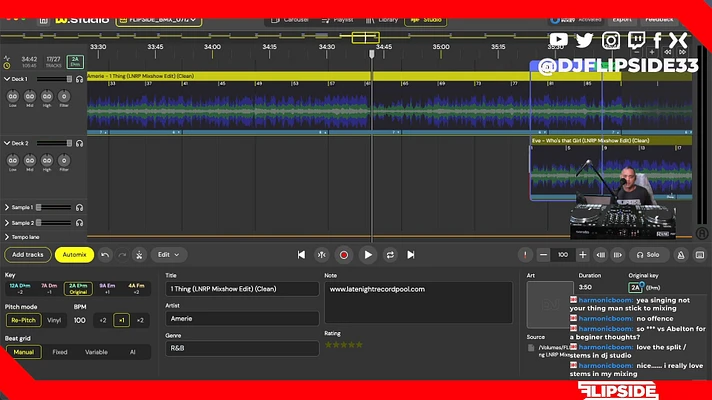Decrease zoom with the minus button
The image size is (712, 400).
point(543,255)
